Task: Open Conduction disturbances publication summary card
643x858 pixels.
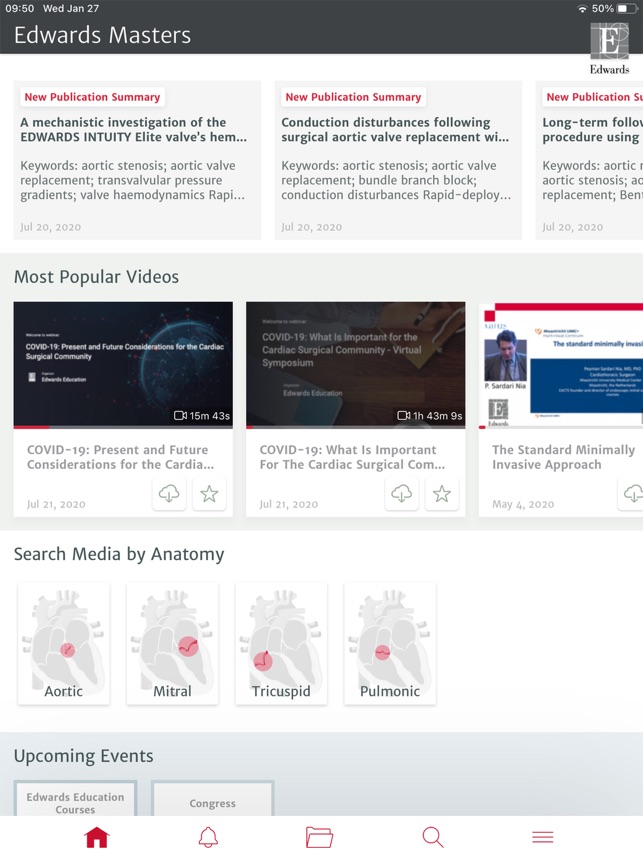Action: click(x=398, y=160)
